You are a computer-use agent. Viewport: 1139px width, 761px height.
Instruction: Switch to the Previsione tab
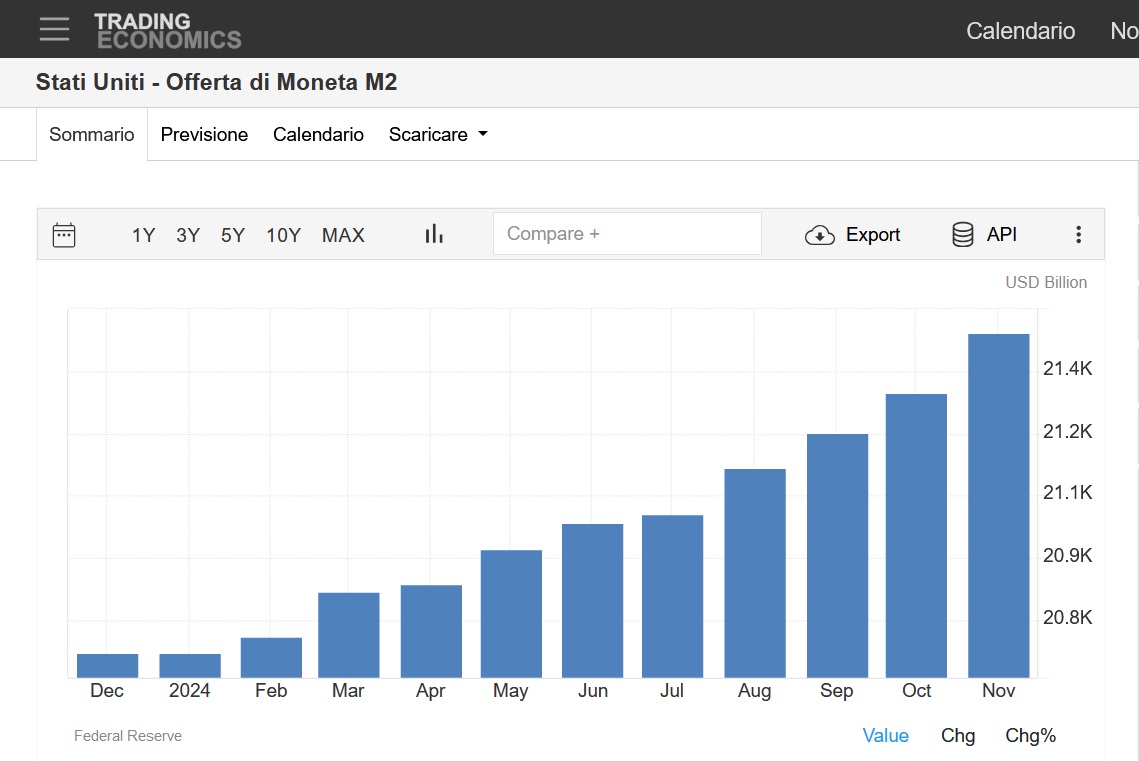click(x=204, y=134)
